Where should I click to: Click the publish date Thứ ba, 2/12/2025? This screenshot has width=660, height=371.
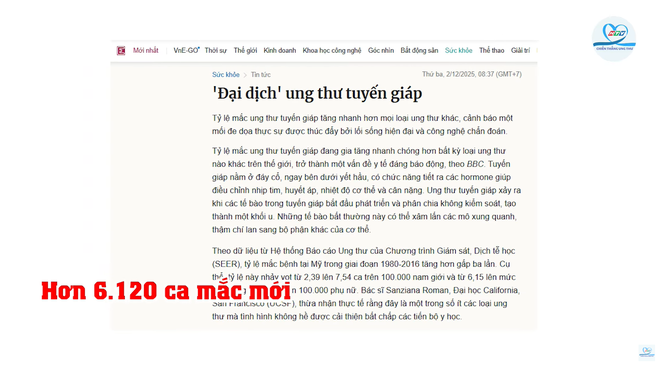[x=449, y=74]
